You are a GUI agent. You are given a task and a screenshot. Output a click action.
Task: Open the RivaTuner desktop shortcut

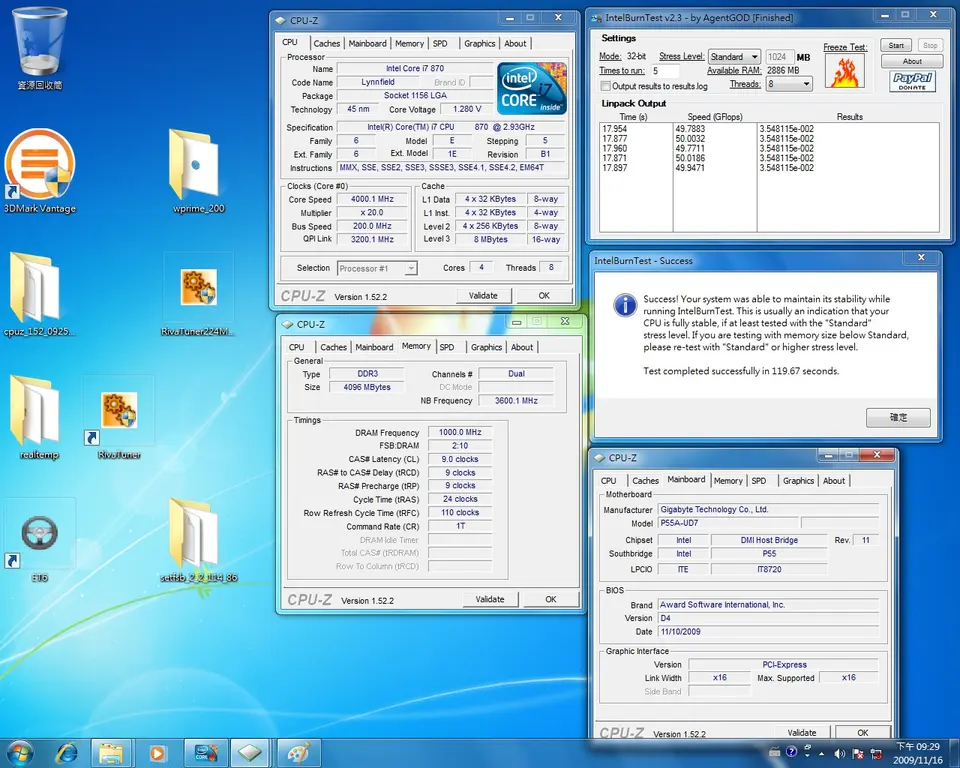[x=119, y=410]
